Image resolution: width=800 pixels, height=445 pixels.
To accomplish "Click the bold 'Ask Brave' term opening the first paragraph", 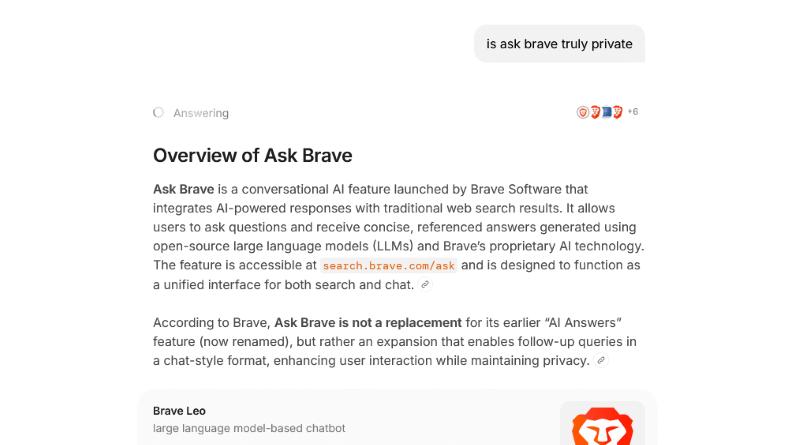I will coord(183,189).
